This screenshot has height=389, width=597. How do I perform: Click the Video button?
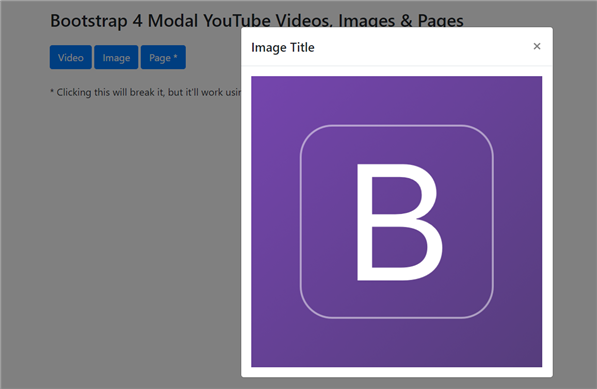pos(71,57)
